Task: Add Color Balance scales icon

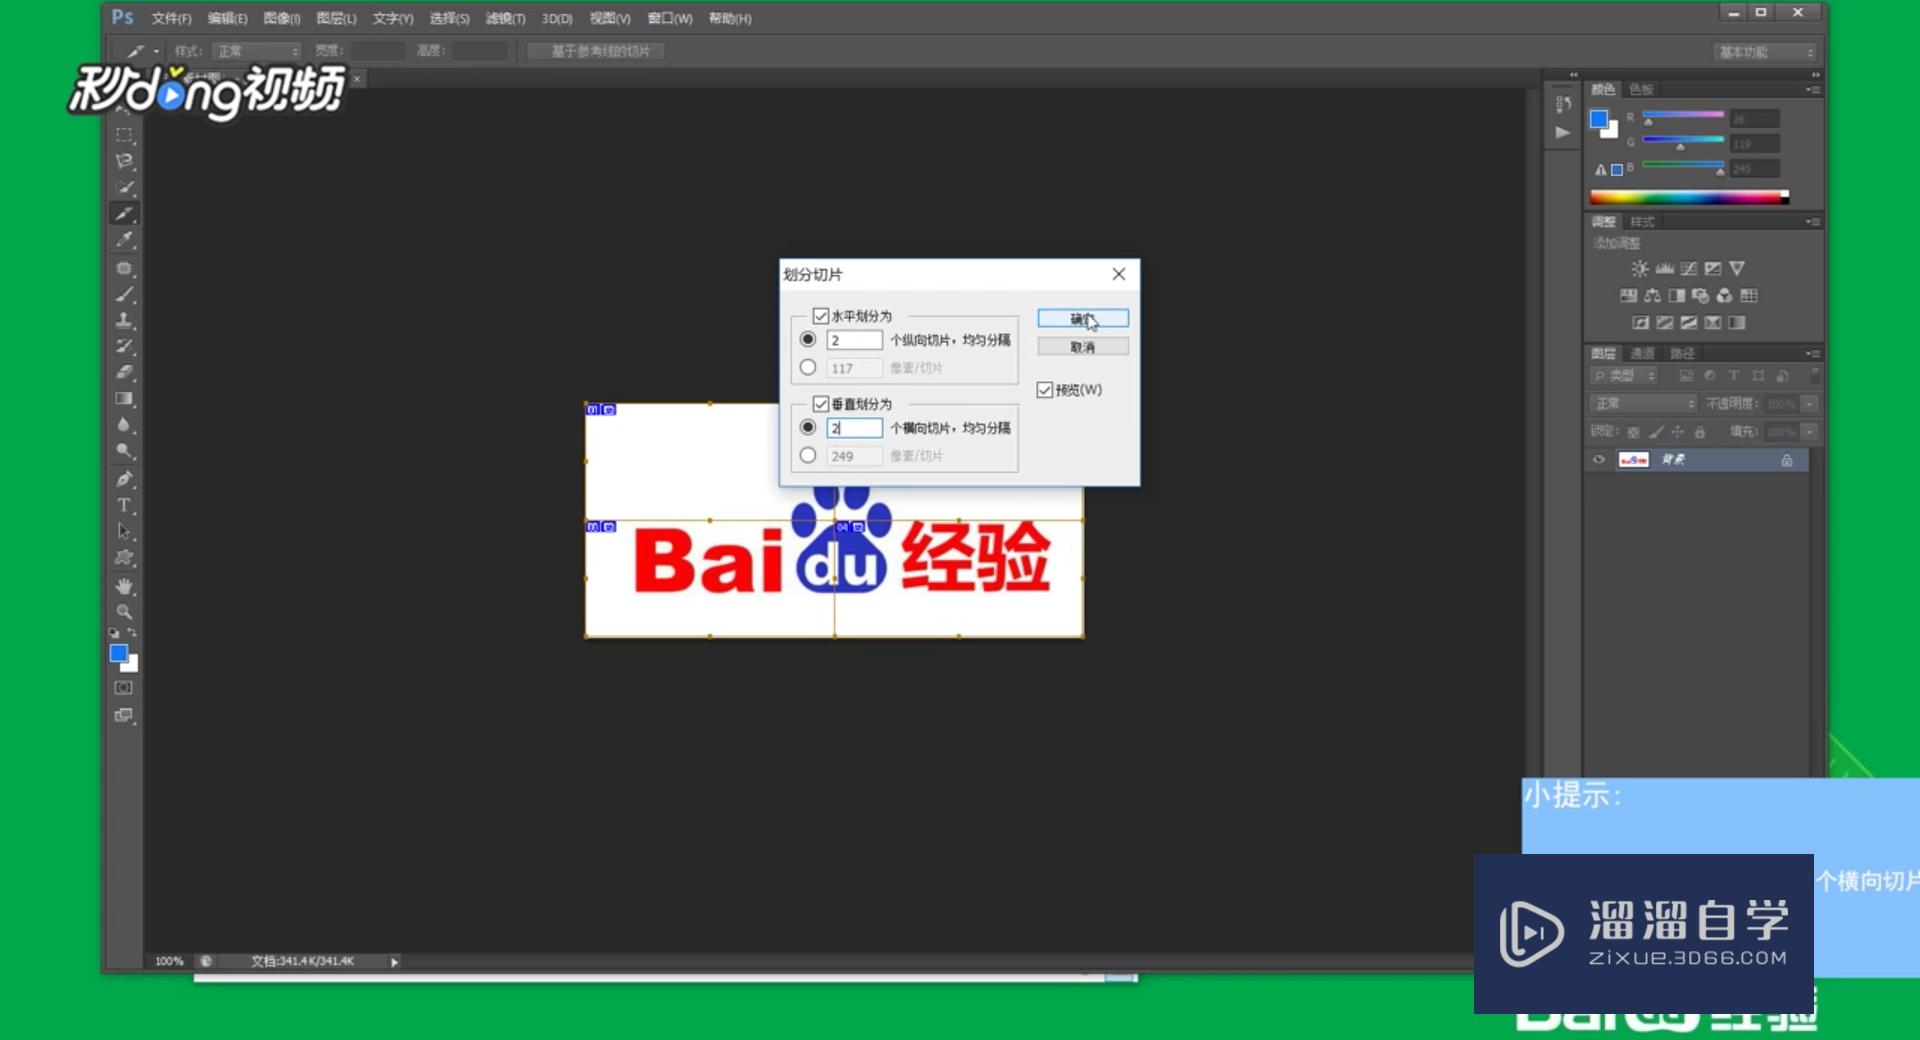Action: coord(1652,295)
